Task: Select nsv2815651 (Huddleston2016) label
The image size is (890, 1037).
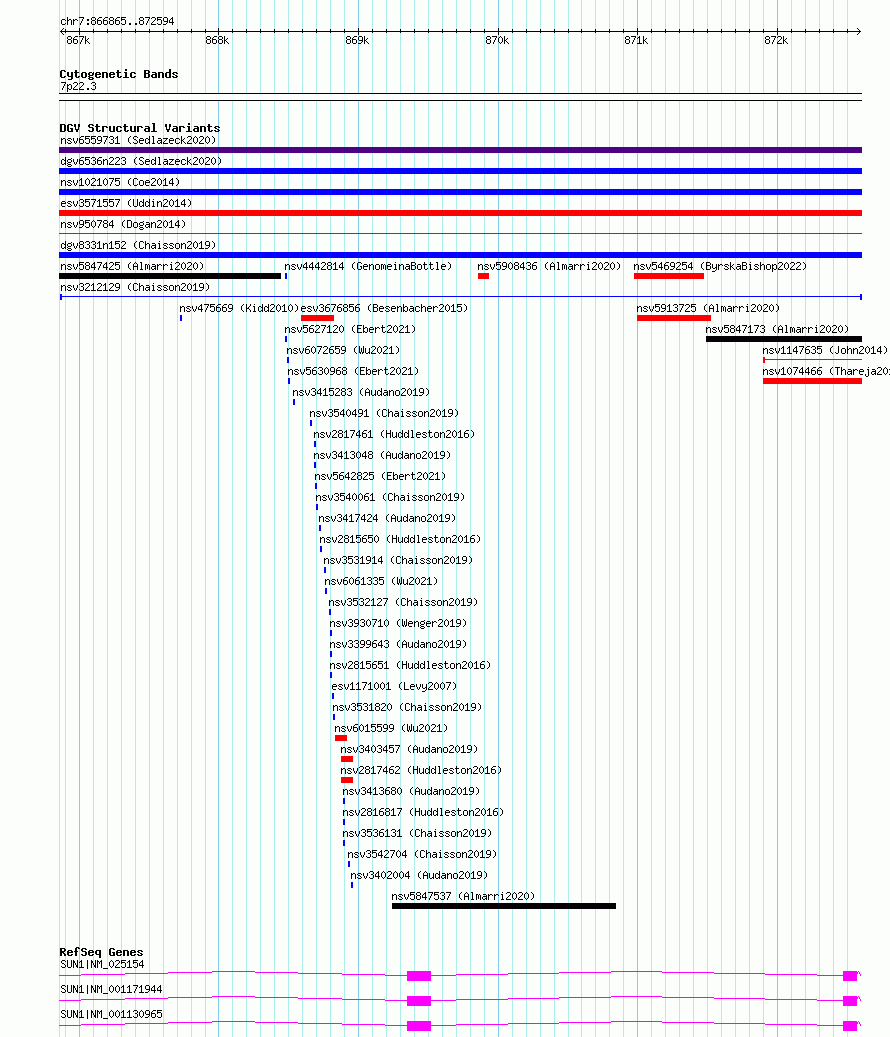Action: click(410, 666)
